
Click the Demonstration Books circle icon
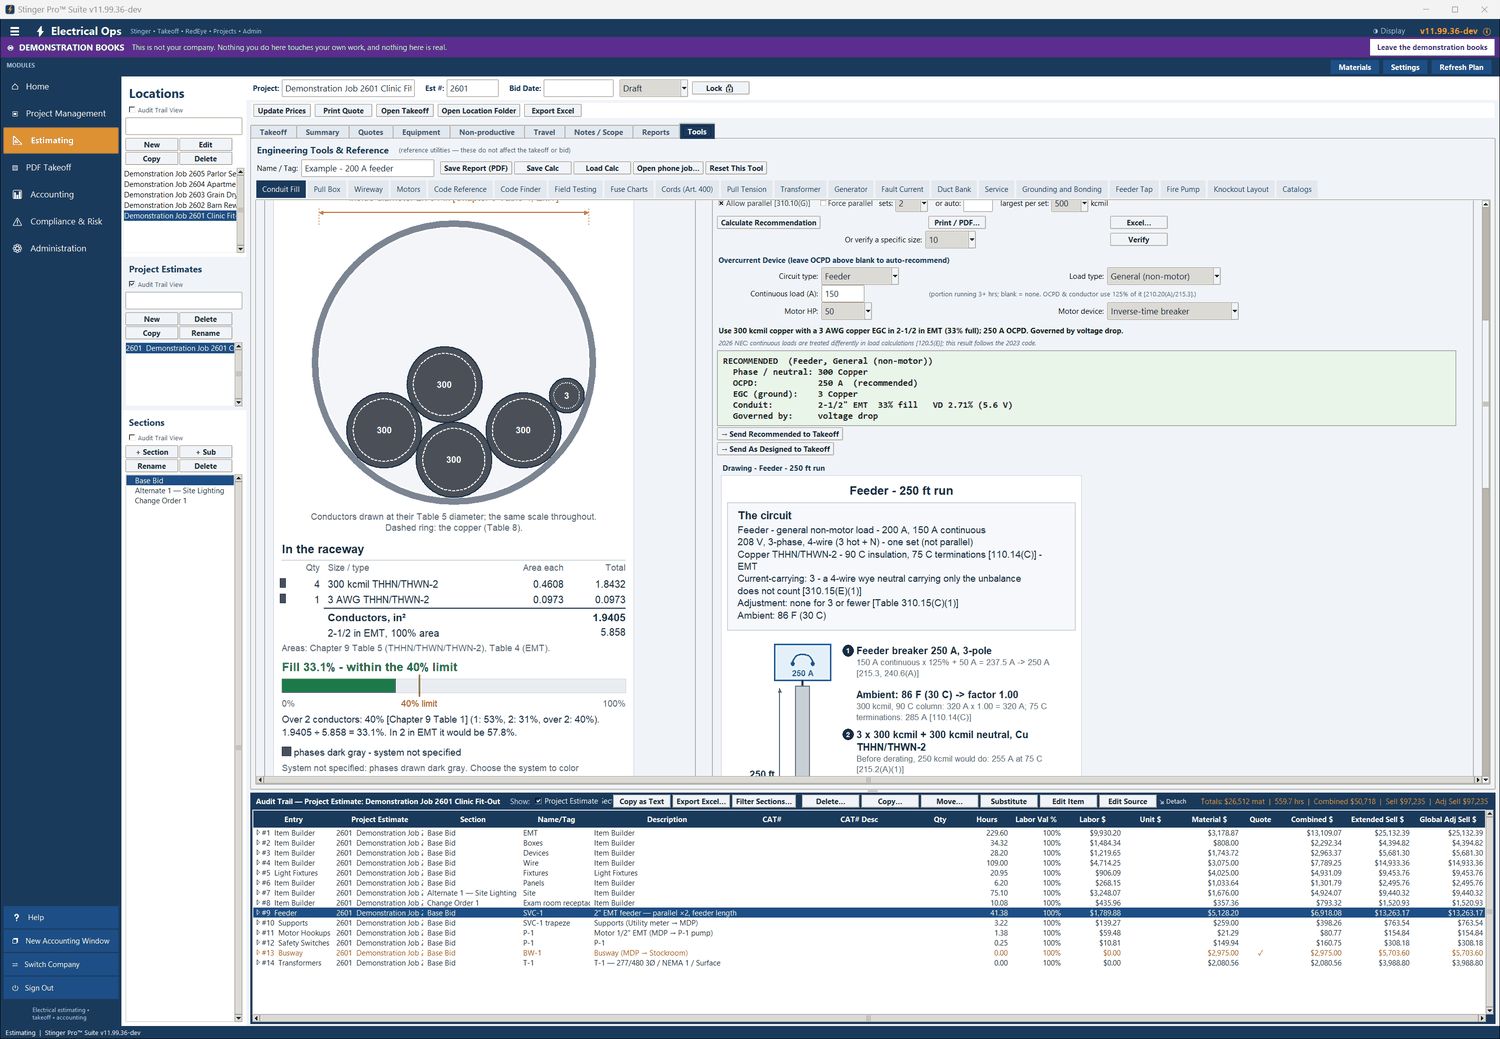[11, 47]
